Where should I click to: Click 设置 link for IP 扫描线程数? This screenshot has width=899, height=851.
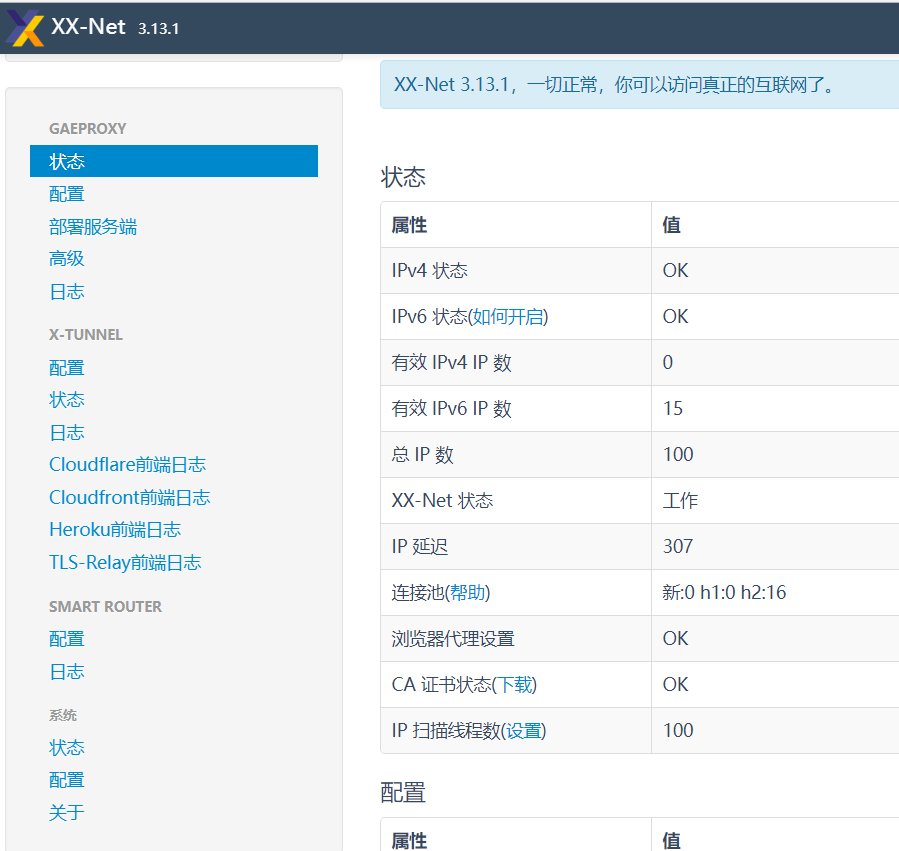523,731
